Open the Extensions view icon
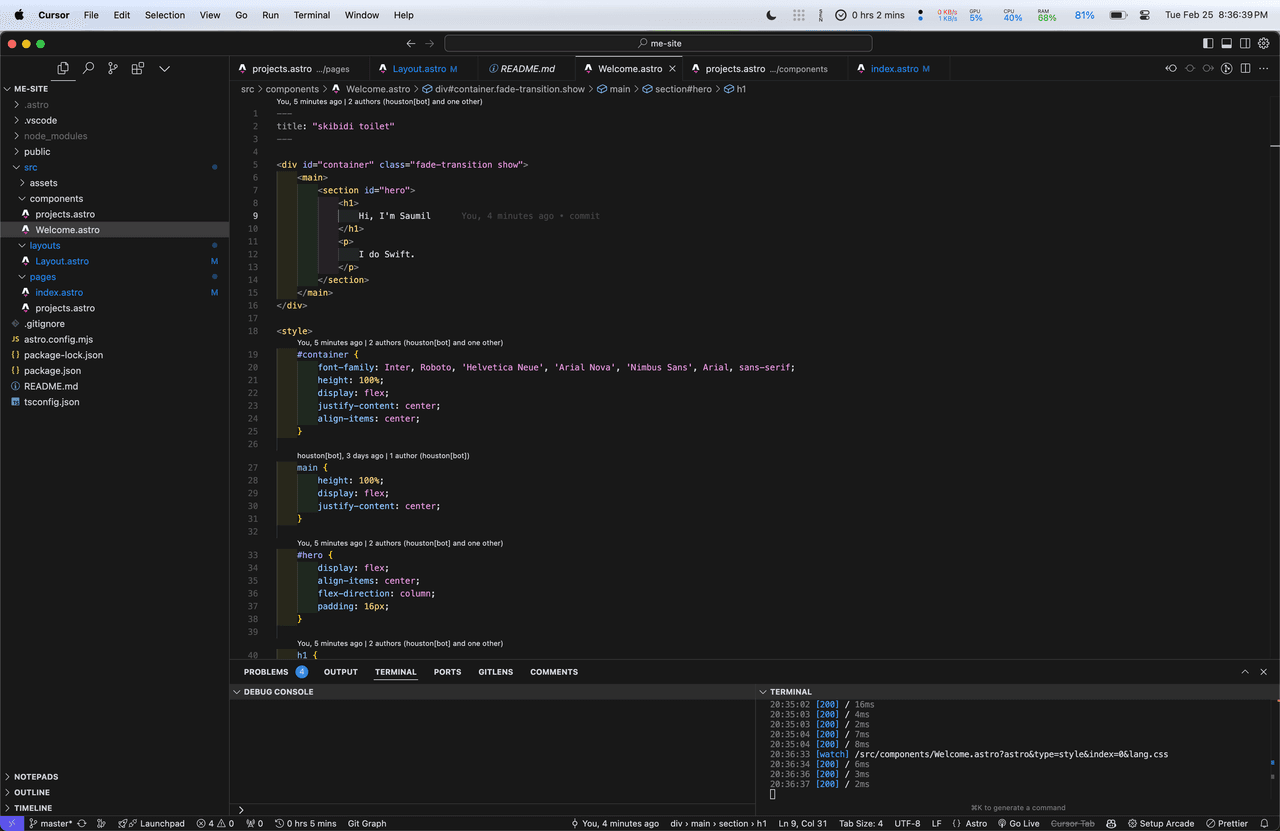The width and height of the screenshot is (1280, 831). click(137, 68)
